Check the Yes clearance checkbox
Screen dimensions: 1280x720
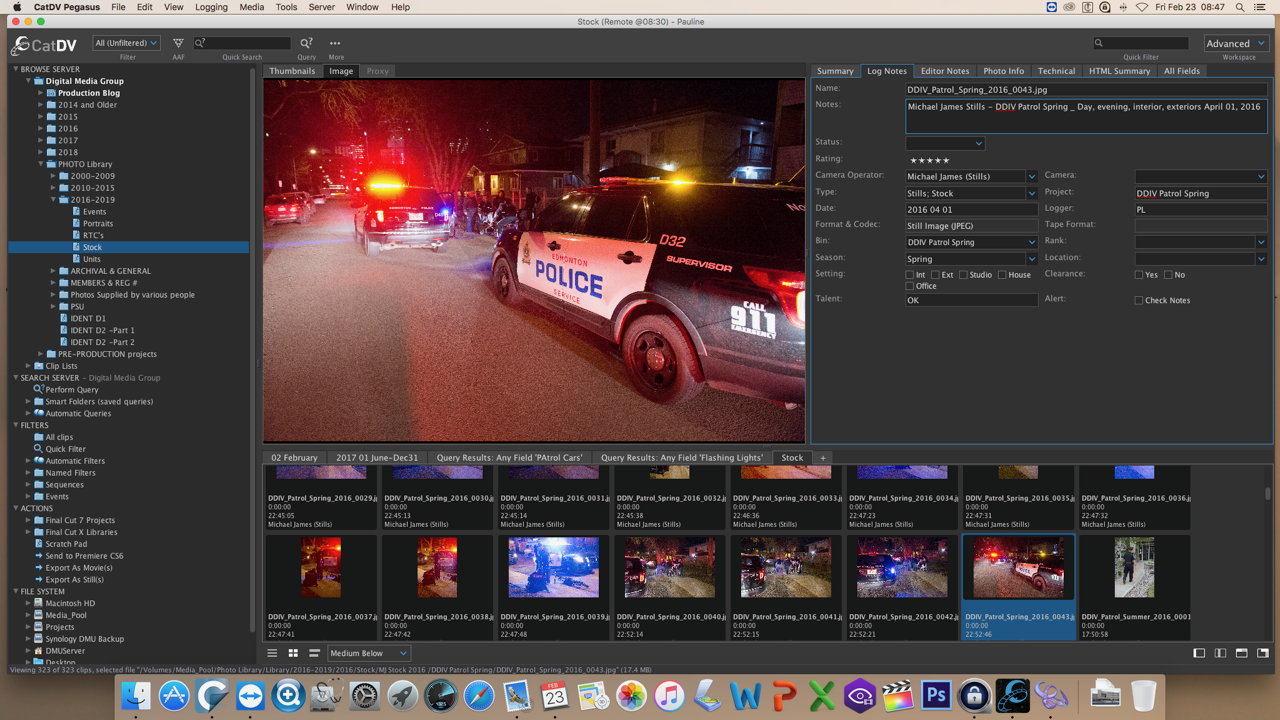point(1138,274)
